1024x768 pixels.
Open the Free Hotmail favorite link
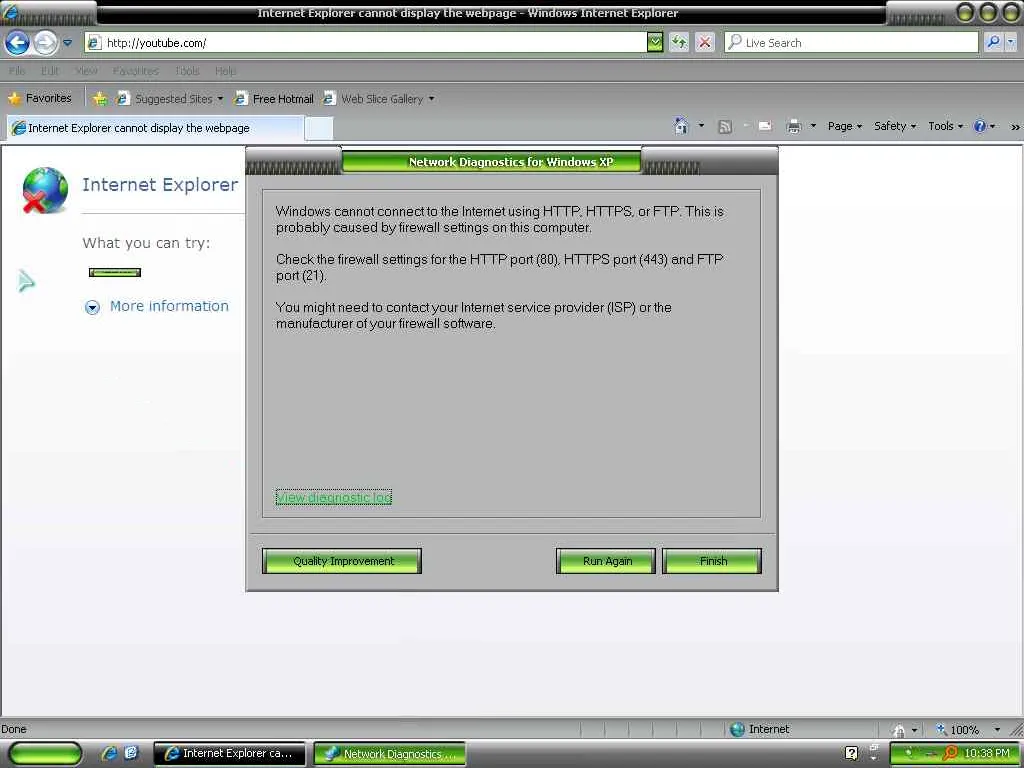274,99
